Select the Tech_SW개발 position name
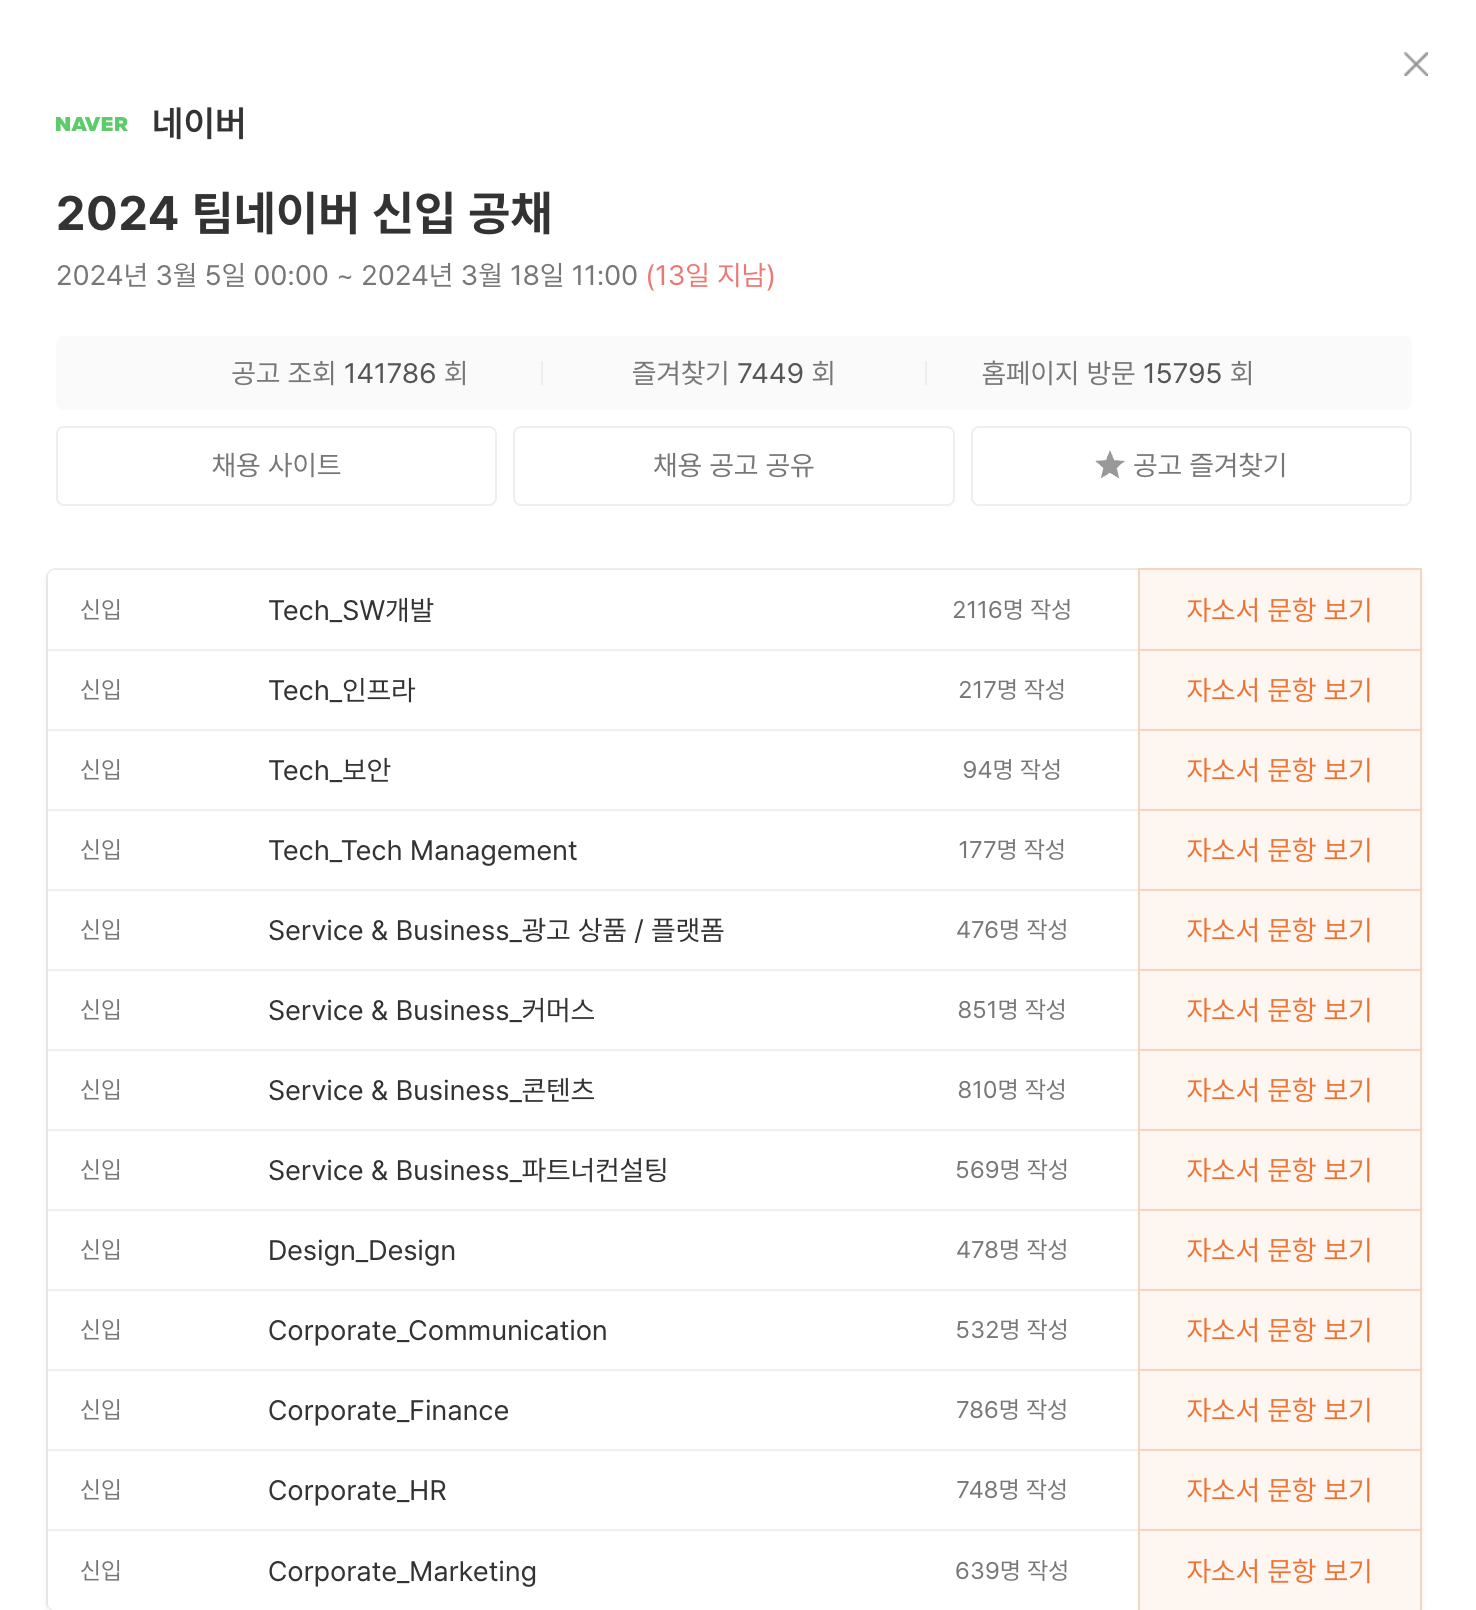The width and height of the screenshot is (1476, 1610). point(351,610)
